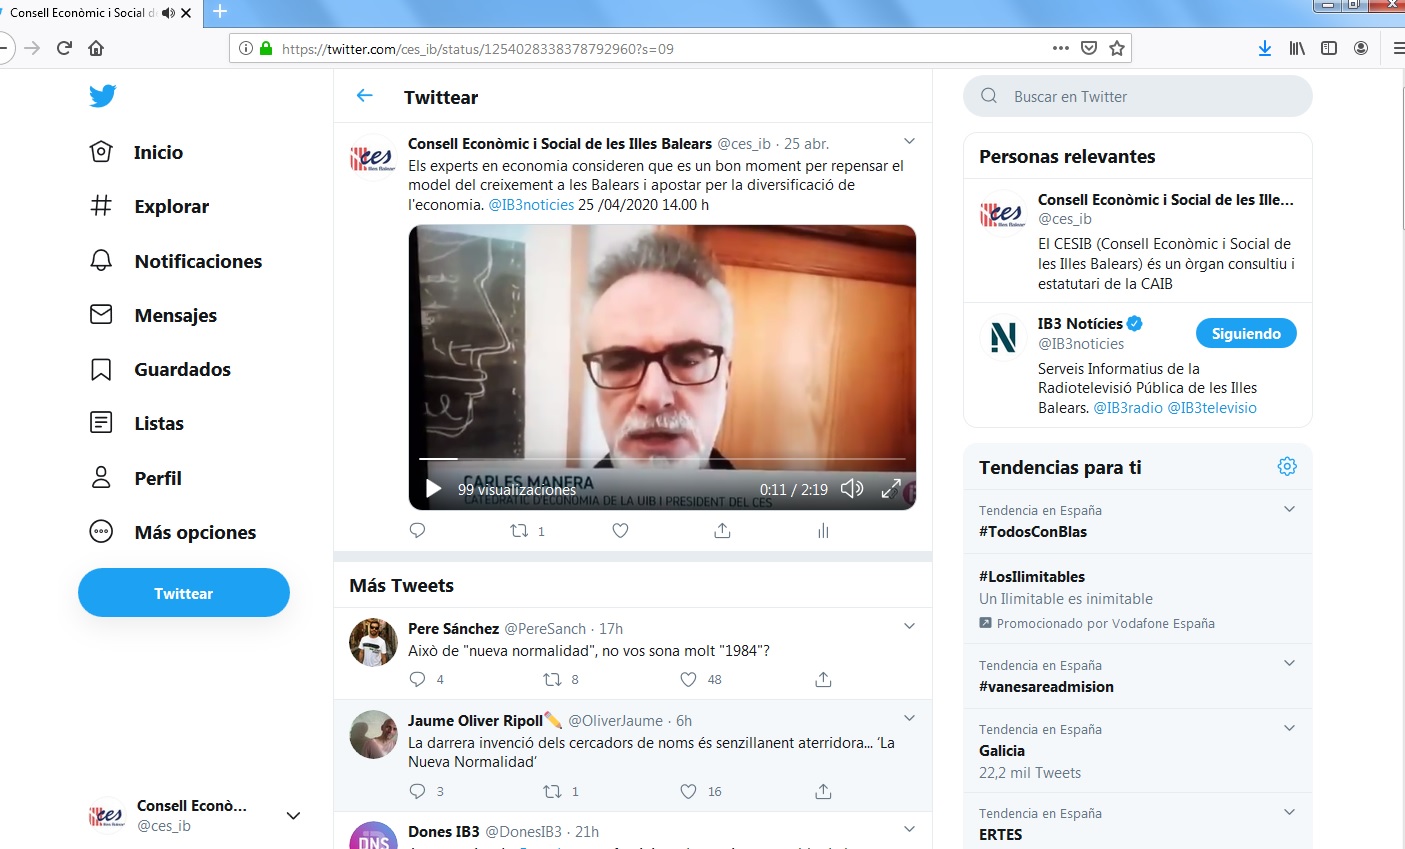Open trends settings gear icon
The width and height of the screenshot is (1405, 849).
(1287, 466)
